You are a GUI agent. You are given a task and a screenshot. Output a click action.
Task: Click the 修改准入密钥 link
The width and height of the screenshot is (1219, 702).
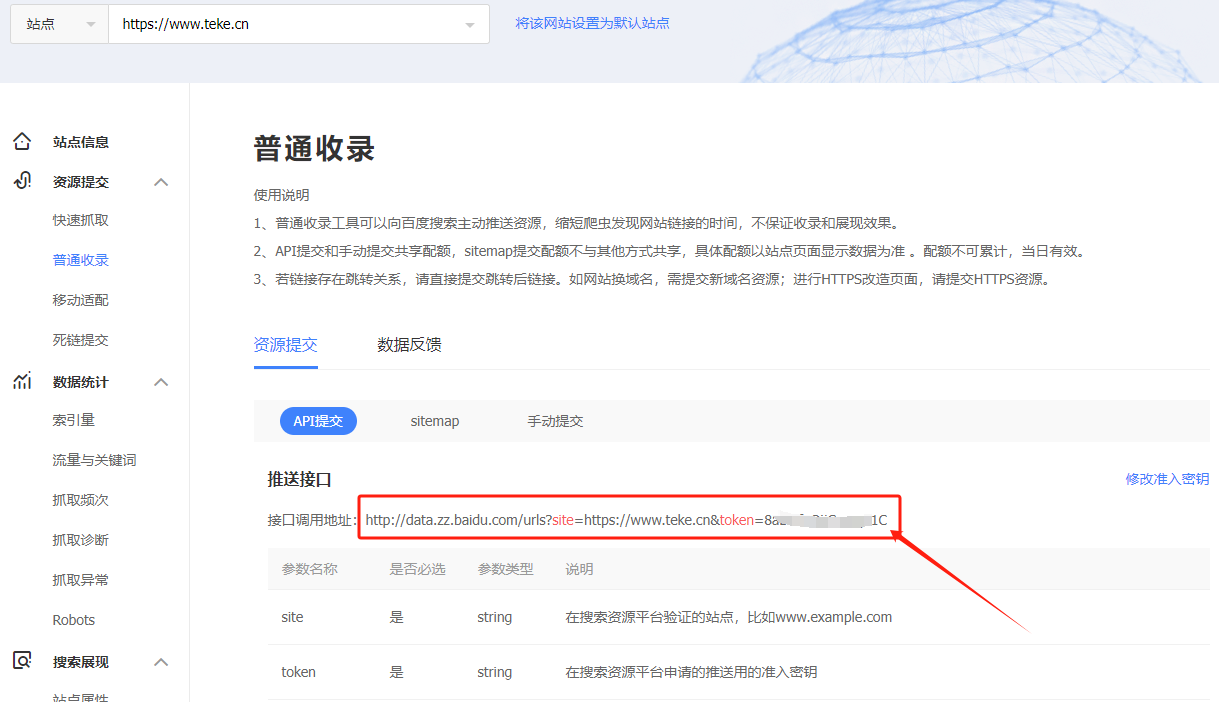point(1167,479)
